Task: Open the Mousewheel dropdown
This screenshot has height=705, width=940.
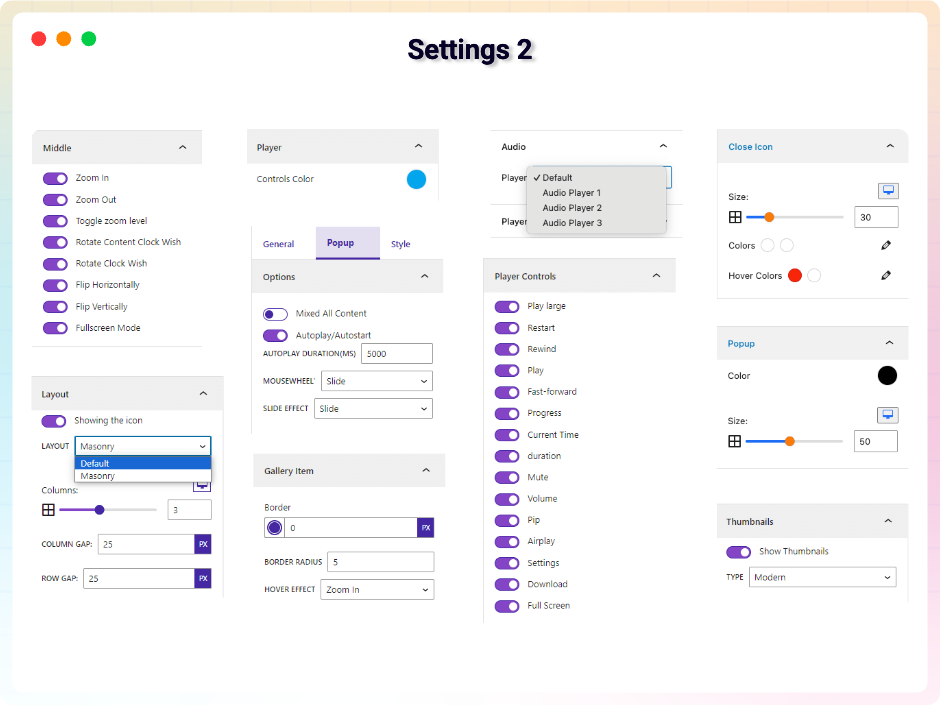Action: pyautogui.click(x=377, y=381)
